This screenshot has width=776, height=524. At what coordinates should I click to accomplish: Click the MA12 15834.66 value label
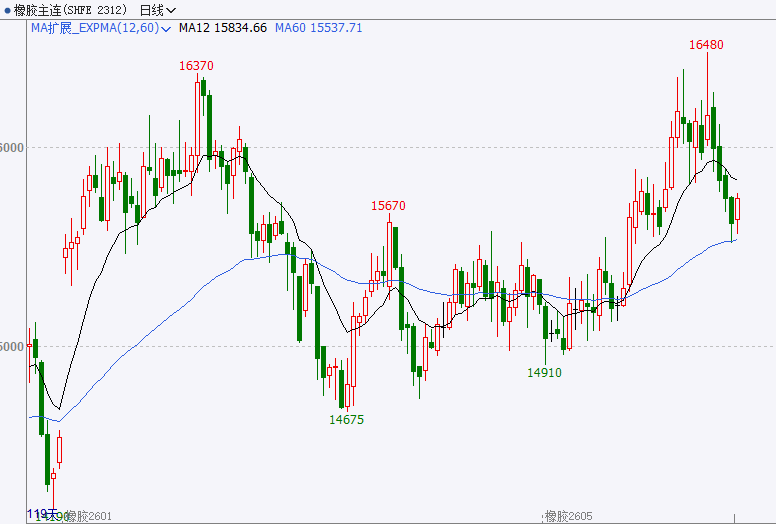[x=222, y=28]
